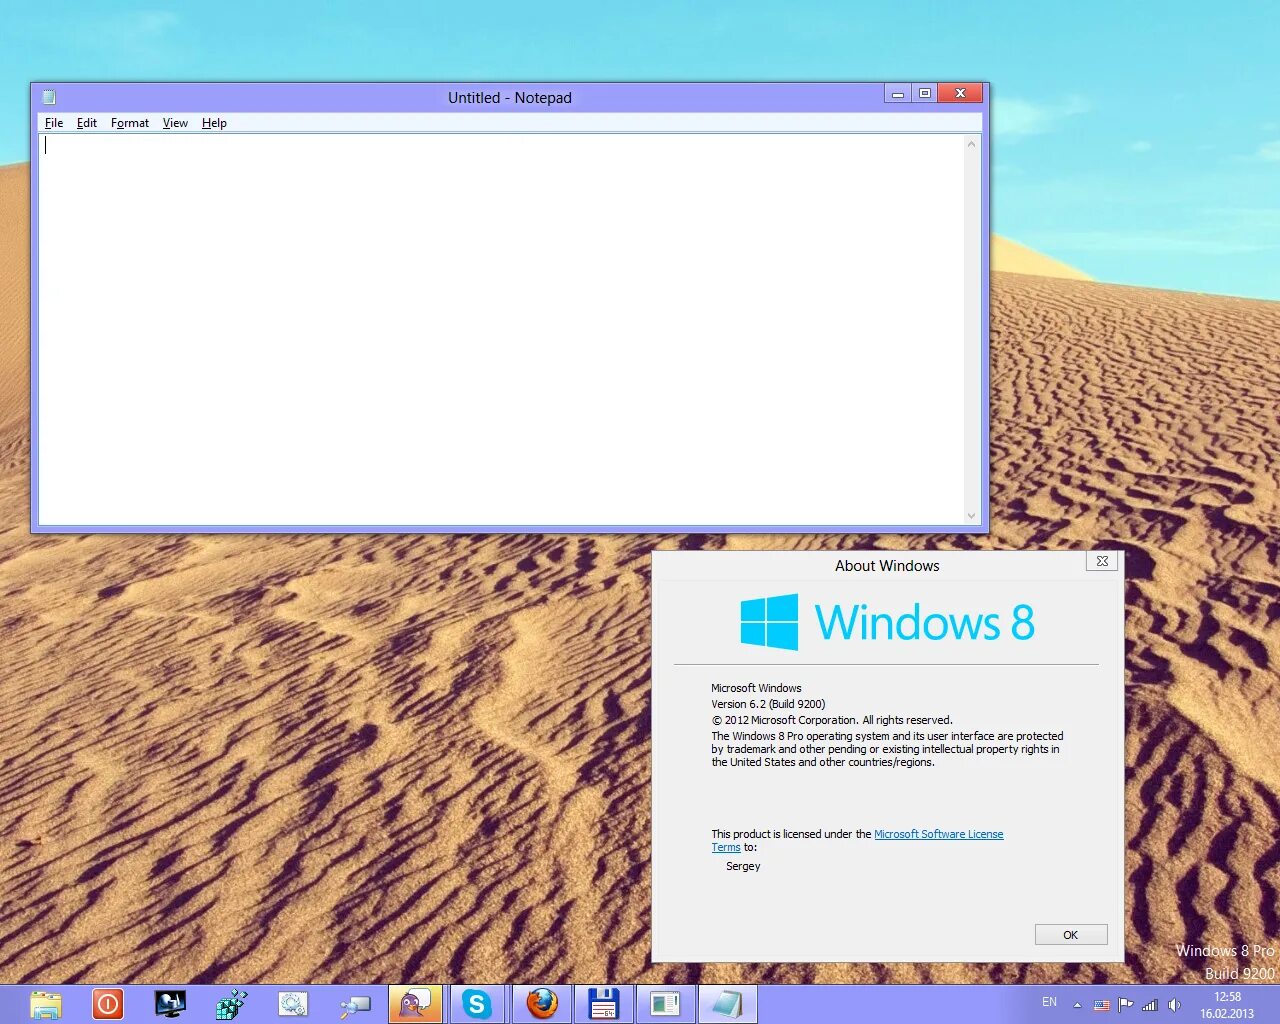Switch to the Pidgin messenger taskbar icon
Screen dimensions: 1280x1024
[415, 1004]
